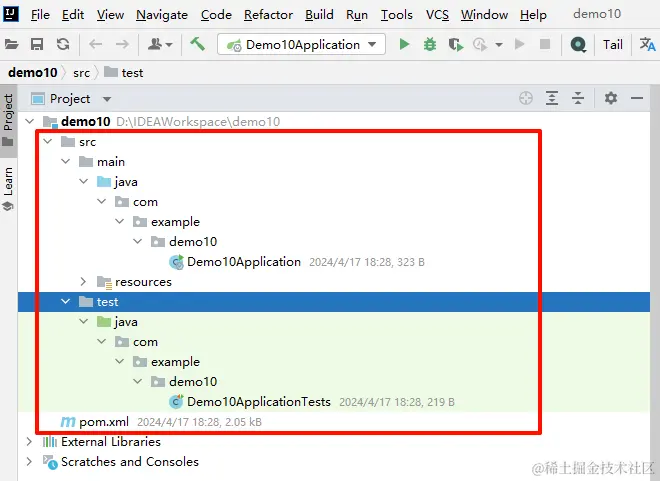Click the test breadcrumb
The width and height of the screenshot is (660, 481).
tap(123, 73)
